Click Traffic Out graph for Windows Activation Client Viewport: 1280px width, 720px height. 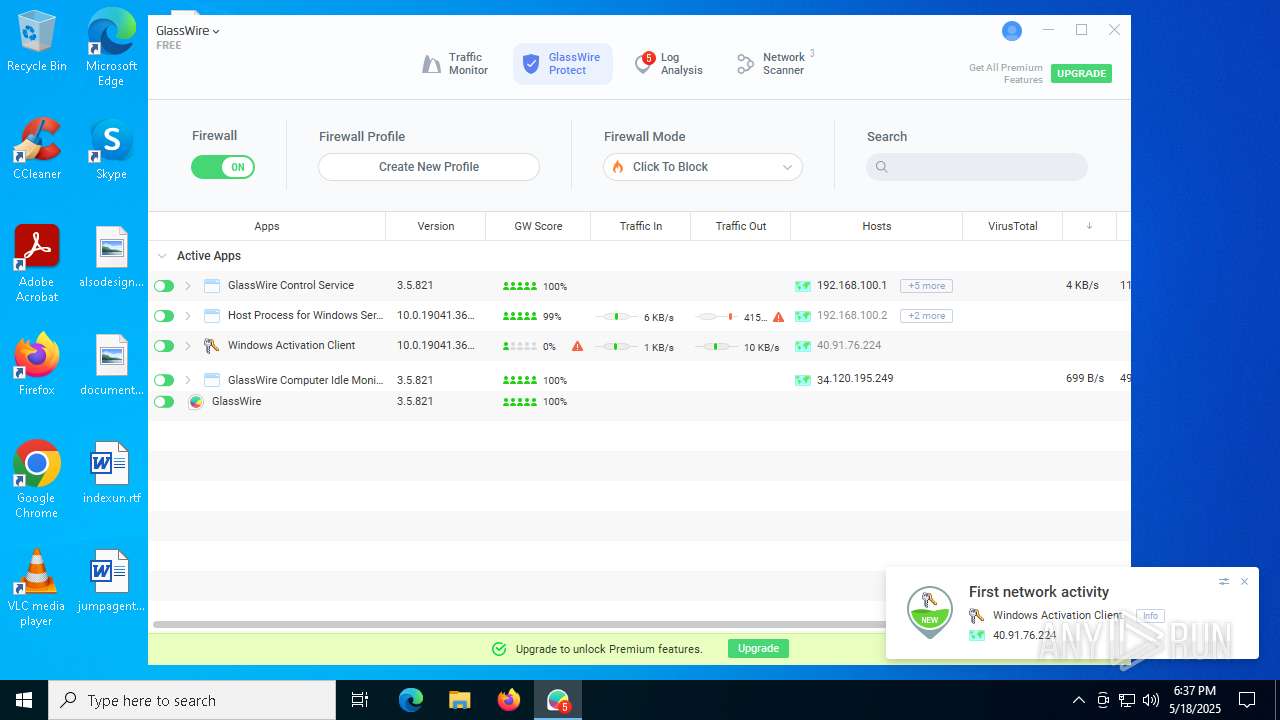716,346
